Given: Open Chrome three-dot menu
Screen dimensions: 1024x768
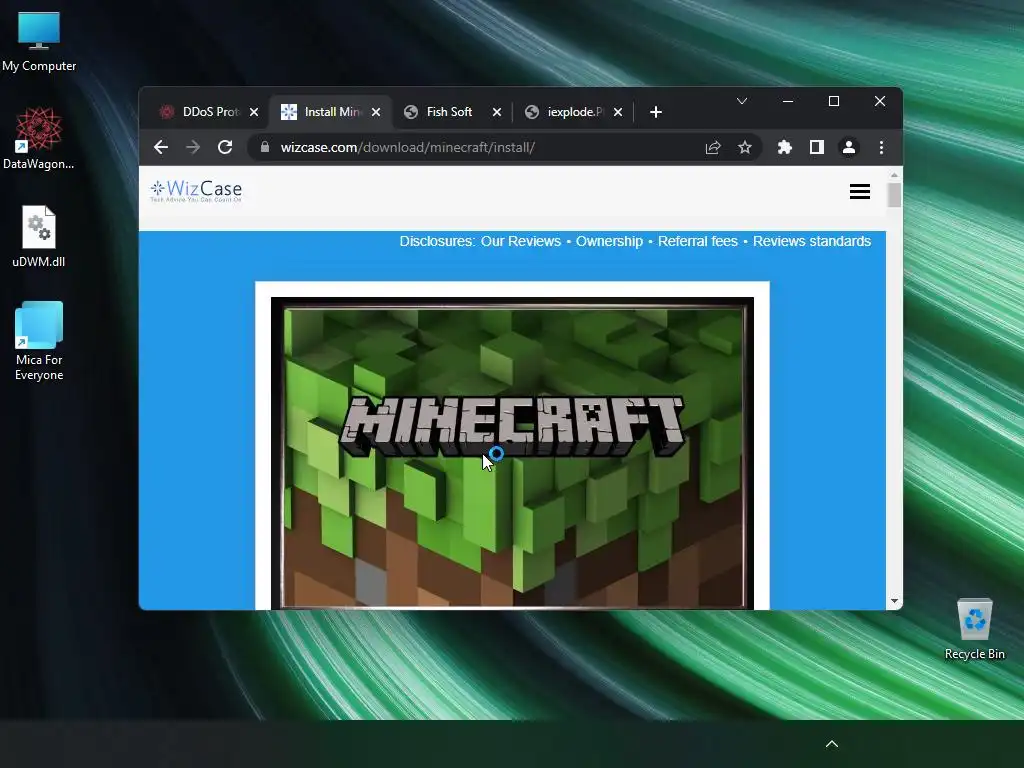Looking at the screenshot, I should pos(881,148).
